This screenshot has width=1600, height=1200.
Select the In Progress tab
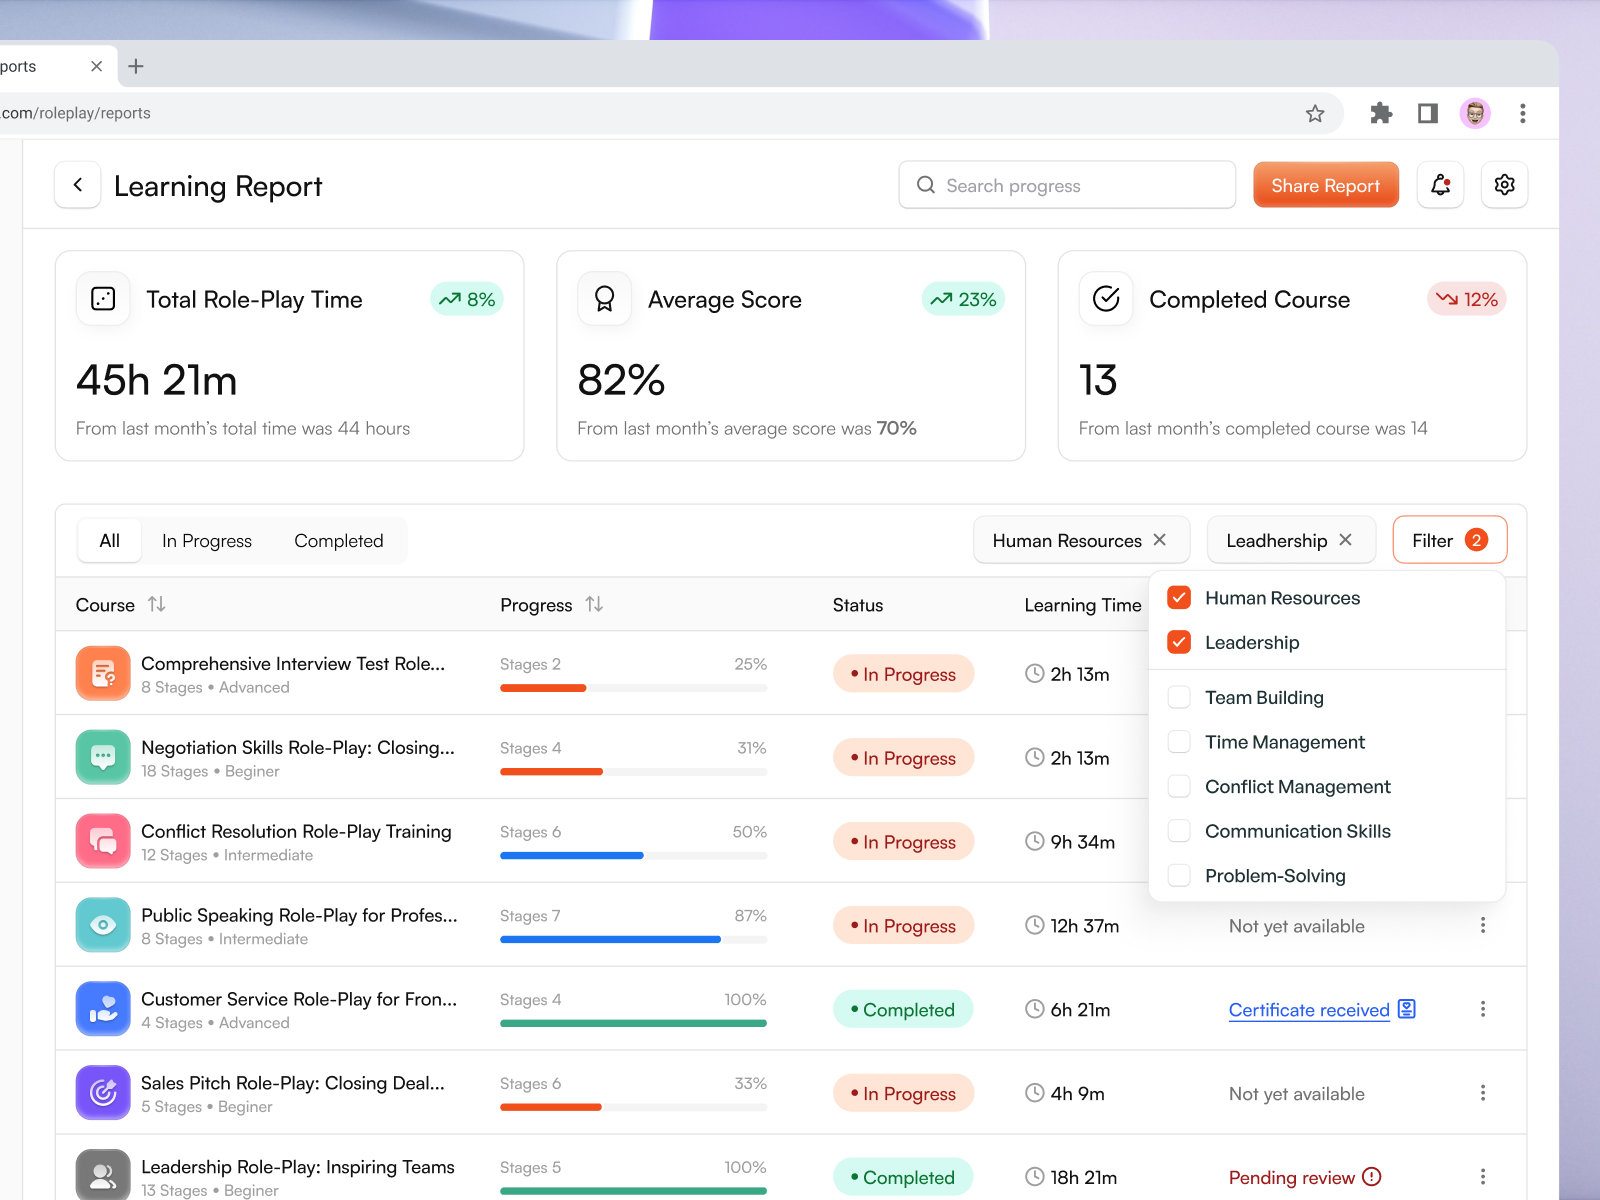(x=206, y=540)
